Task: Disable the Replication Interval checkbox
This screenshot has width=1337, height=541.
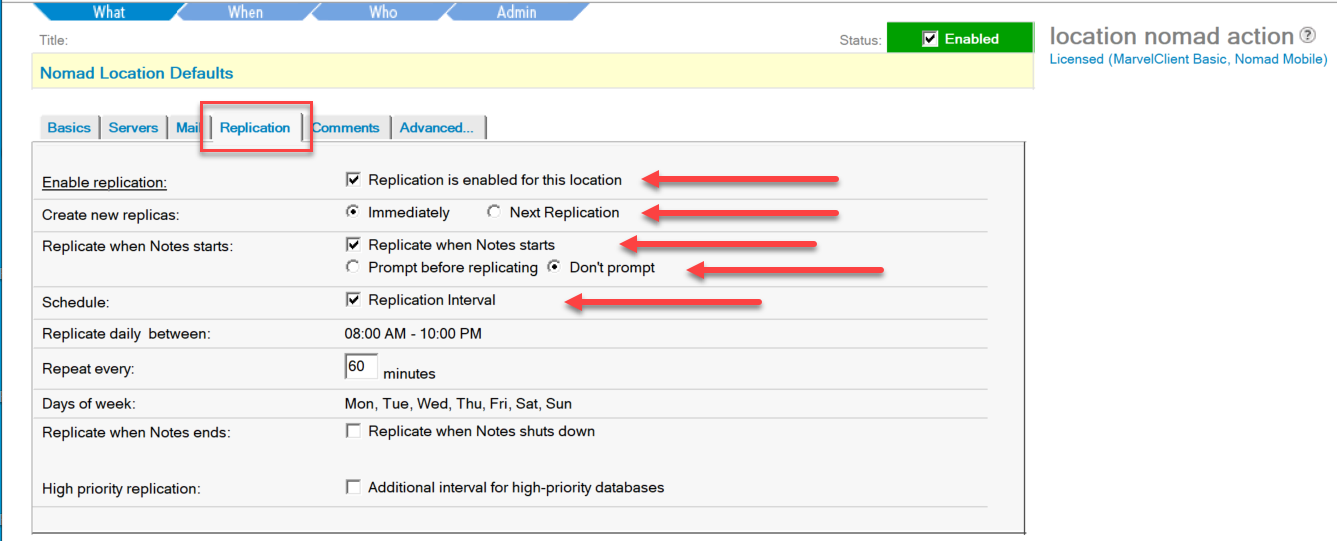Action: [x=353, y=300]
